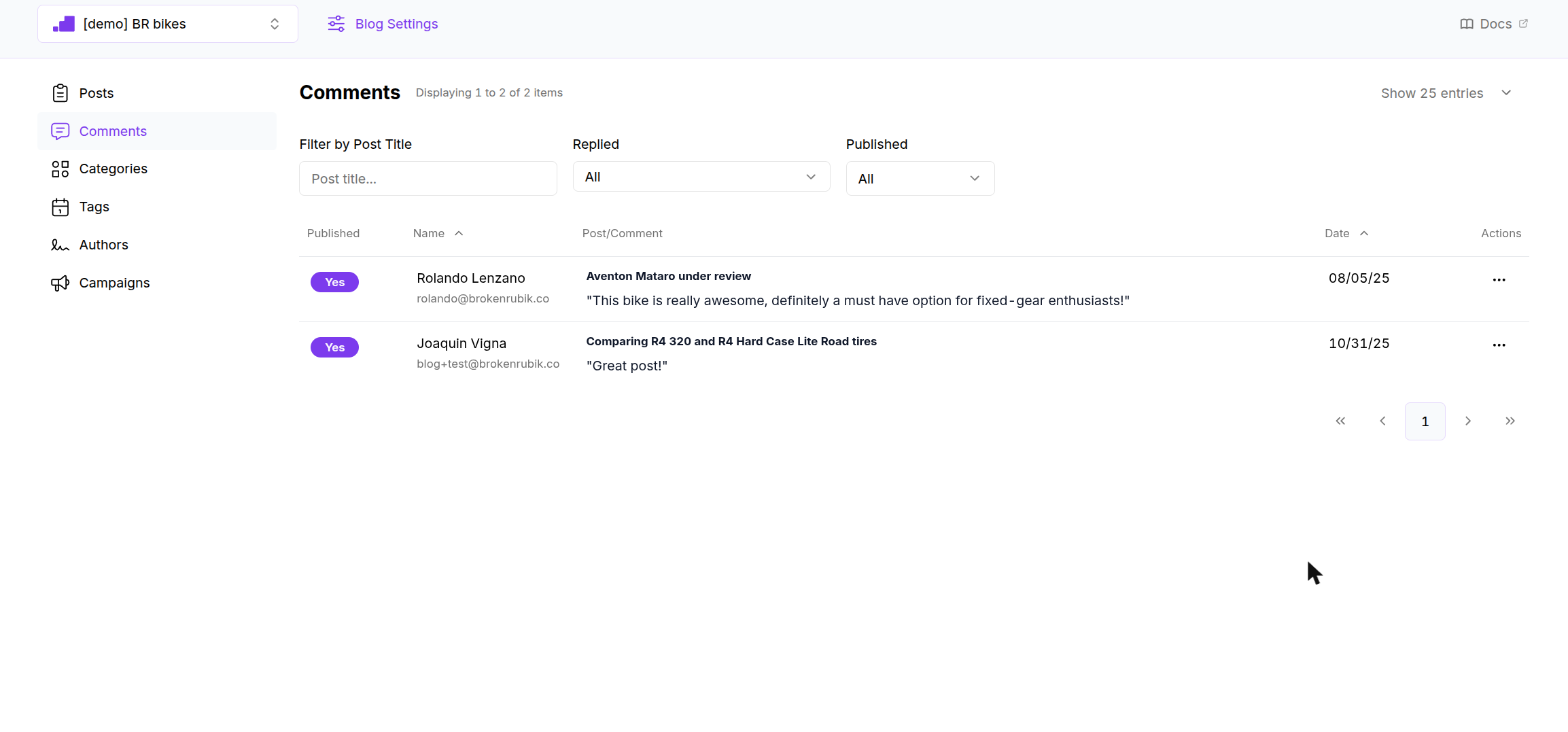Click the Authors signature icon
This screenshot has height=732, width=1568.
tap(60, 245)
